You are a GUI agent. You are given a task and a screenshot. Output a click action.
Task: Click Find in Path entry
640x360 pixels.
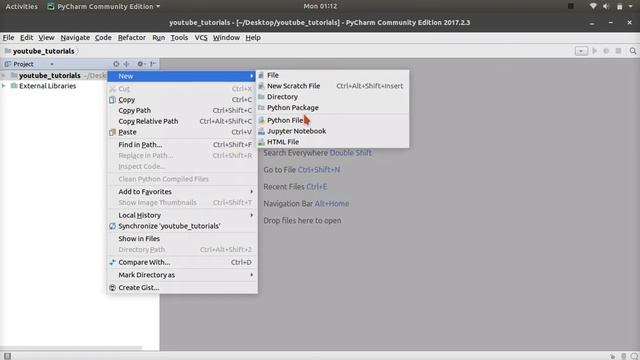(182, 144)
